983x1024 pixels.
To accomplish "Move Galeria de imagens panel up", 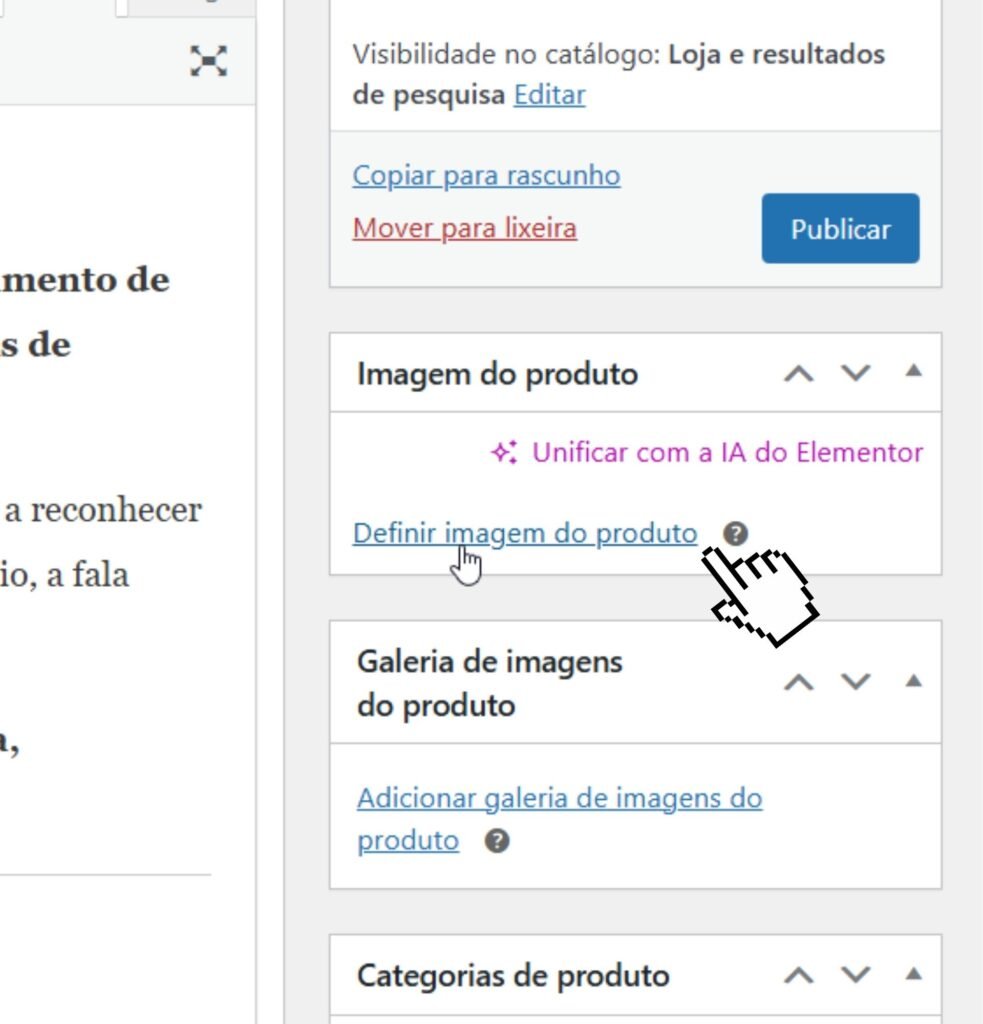I will tap(798, 682).
